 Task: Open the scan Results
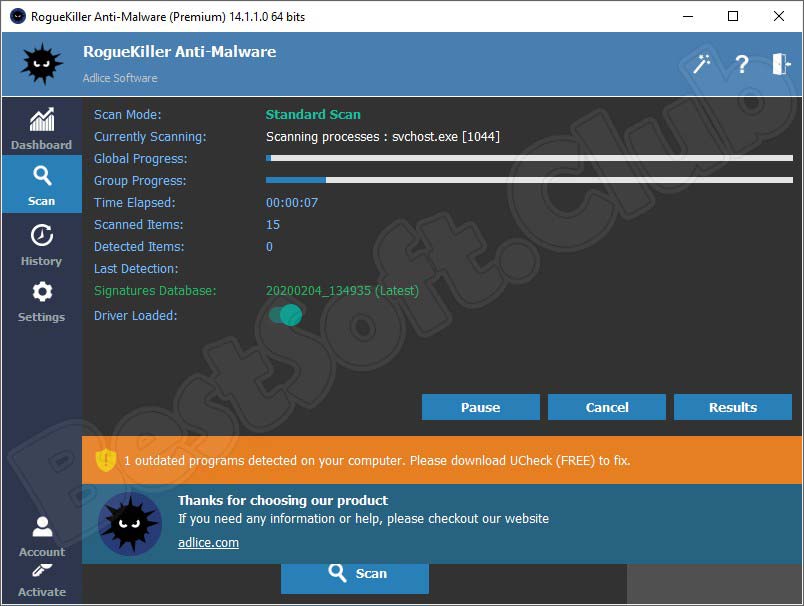[732, 407]
